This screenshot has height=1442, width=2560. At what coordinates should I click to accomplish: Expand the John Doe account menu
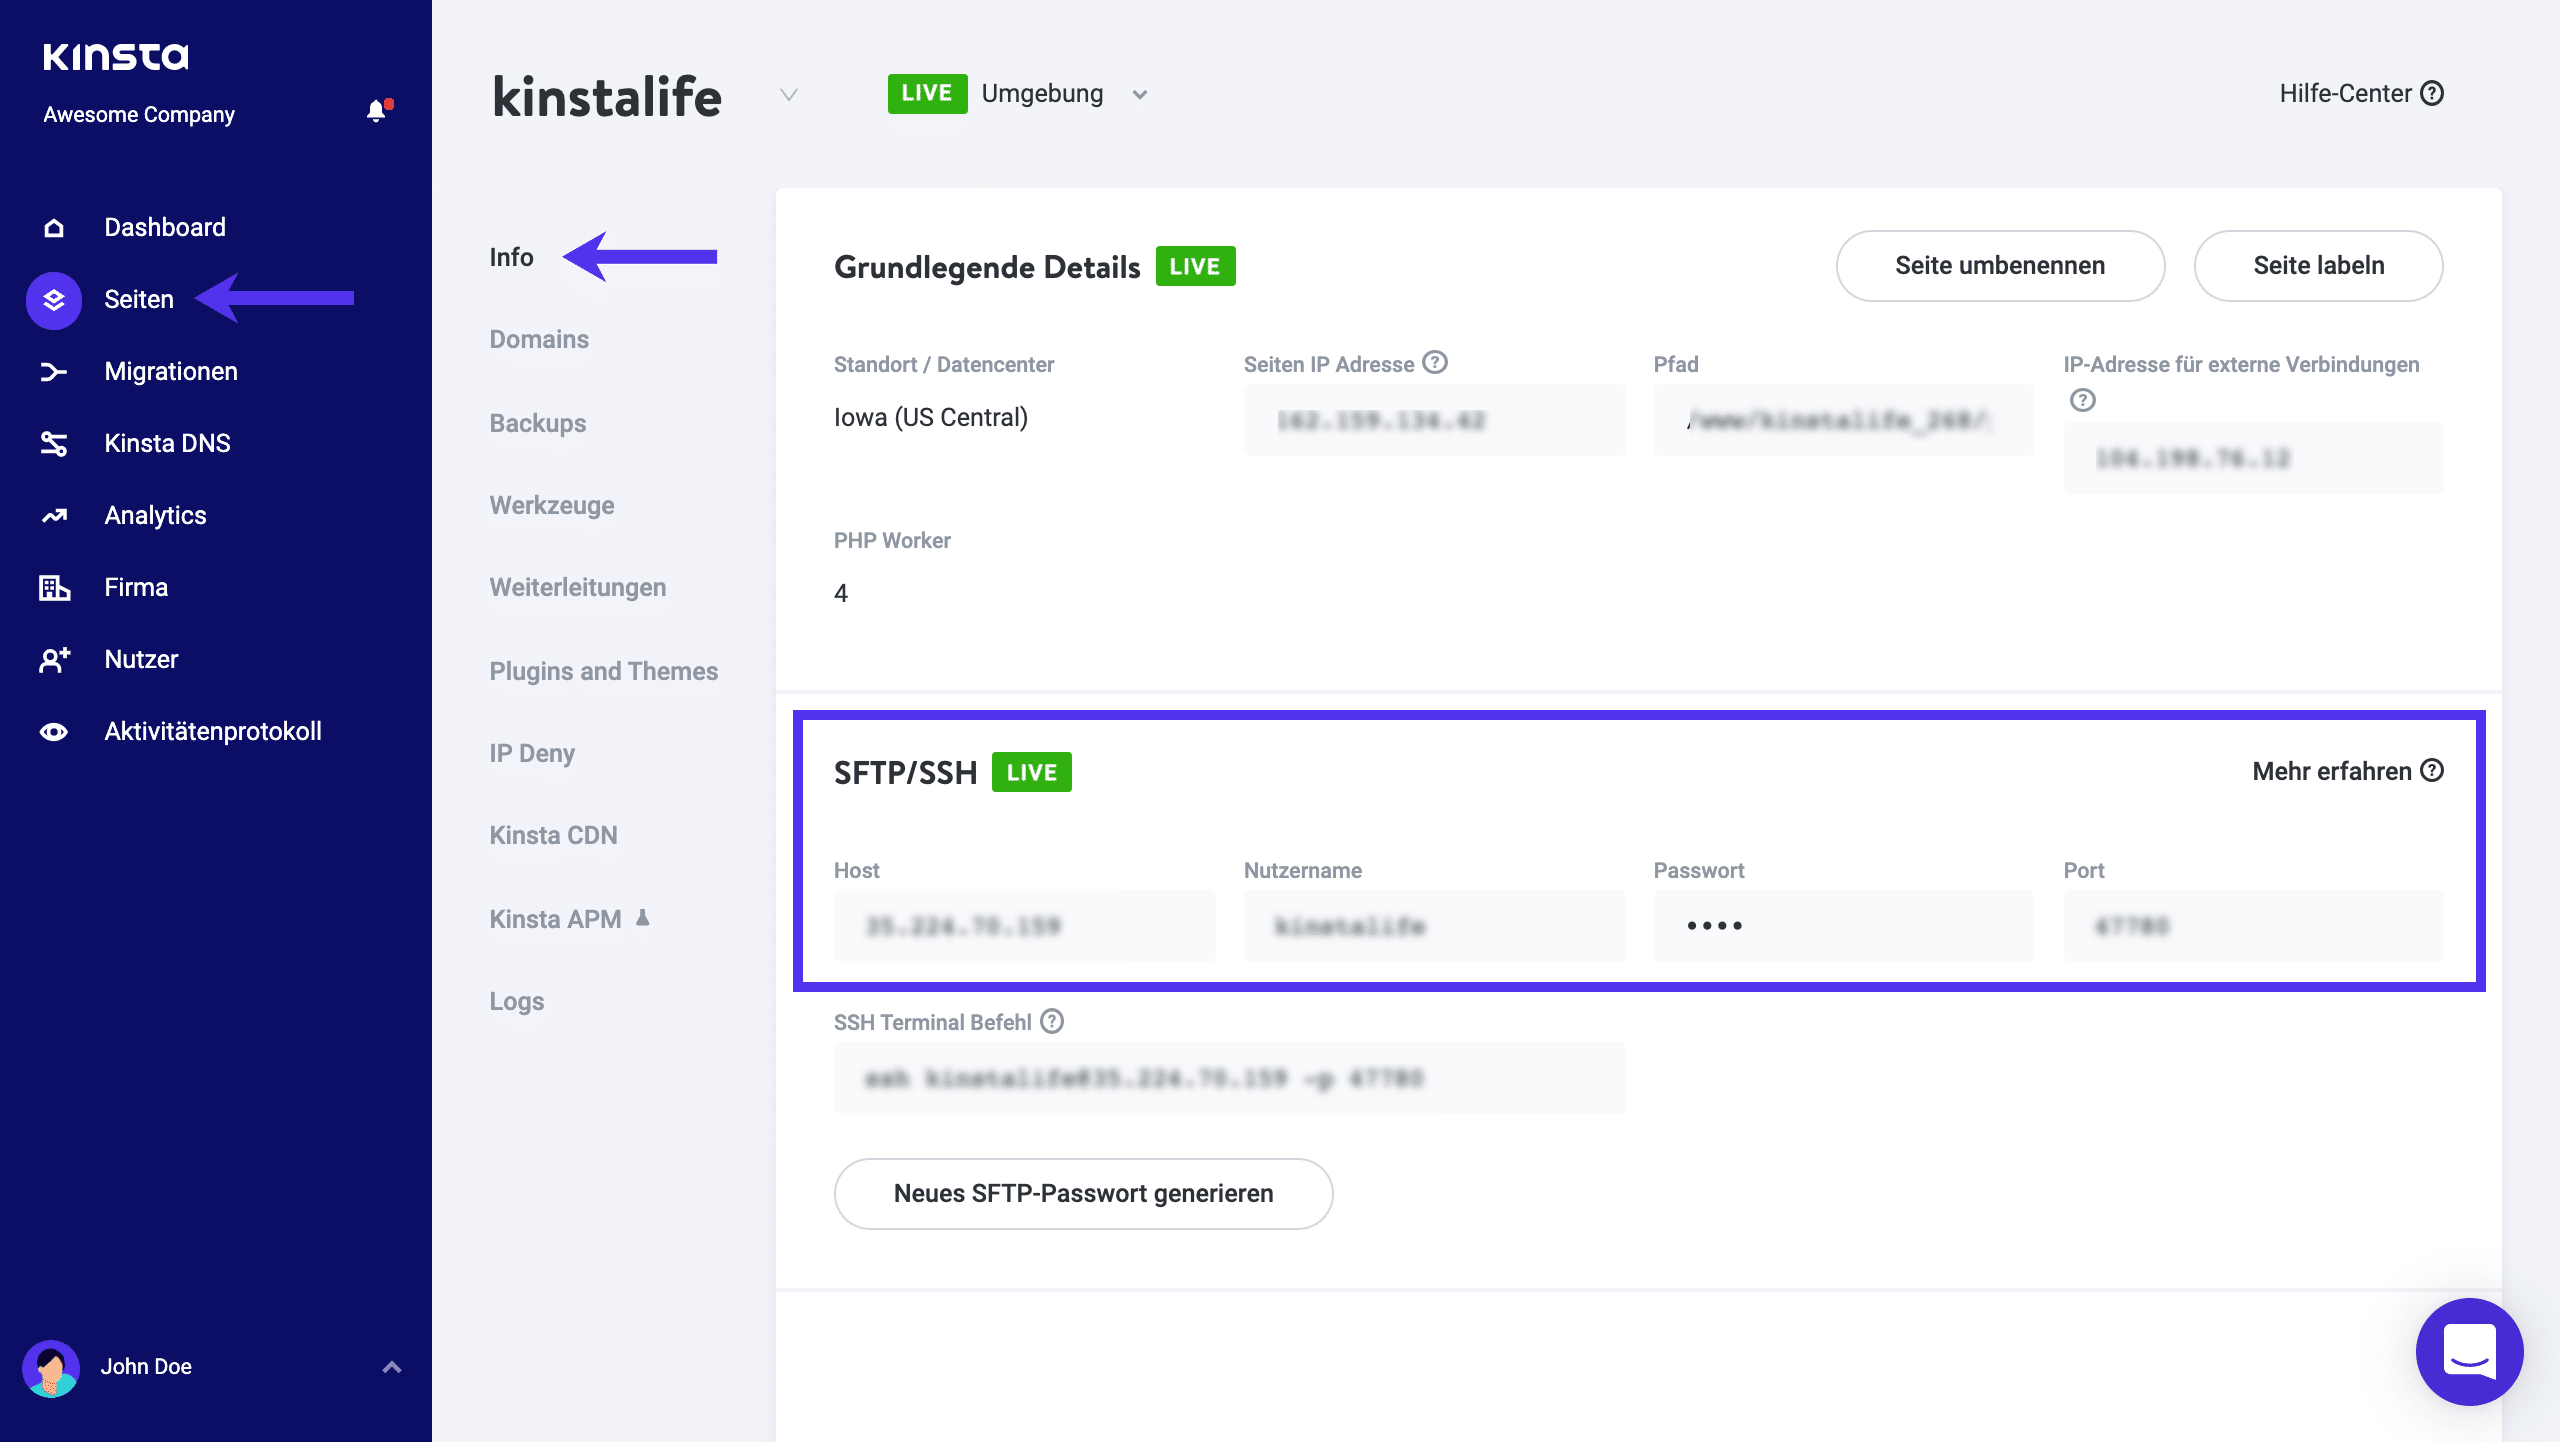point(390,1366)
